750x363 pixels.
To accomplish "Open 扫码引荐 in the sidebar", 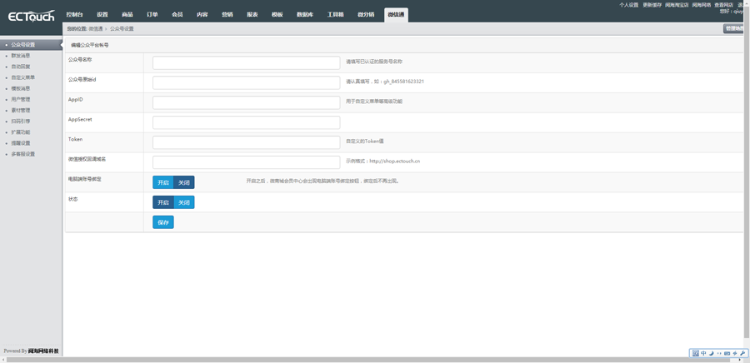I will 21,121.
